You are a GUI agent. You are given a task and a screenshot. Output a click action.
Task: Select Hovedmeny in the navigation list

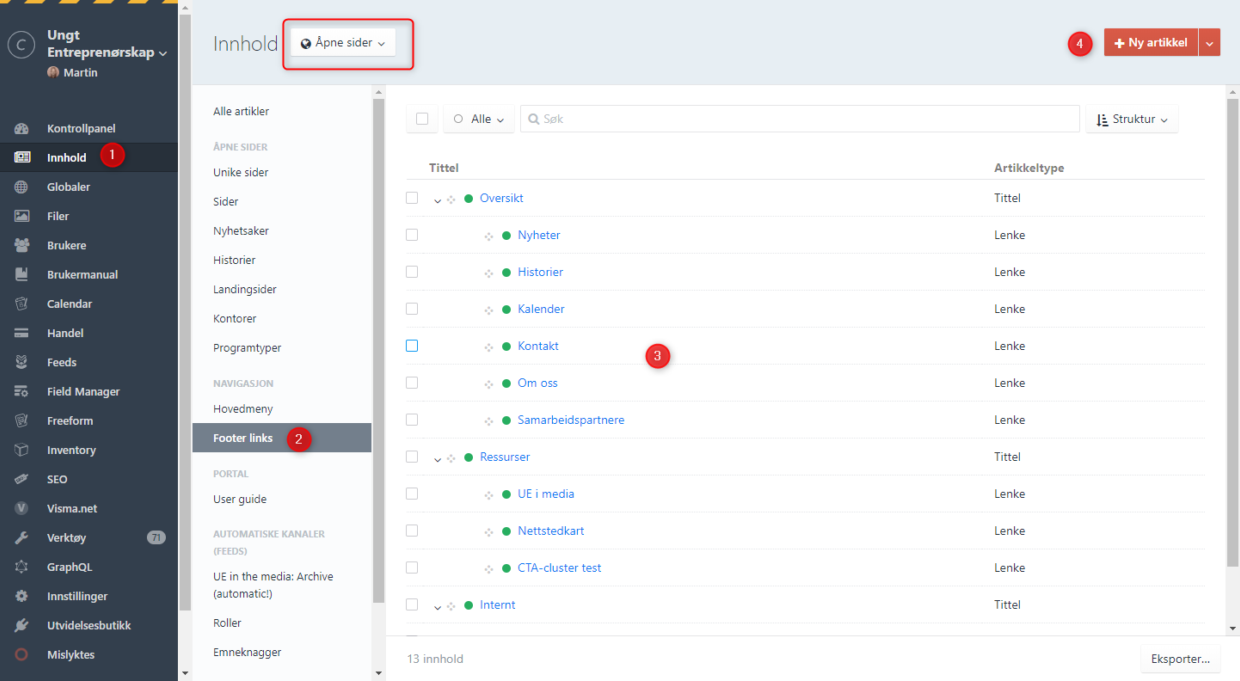tap(243, 409)
